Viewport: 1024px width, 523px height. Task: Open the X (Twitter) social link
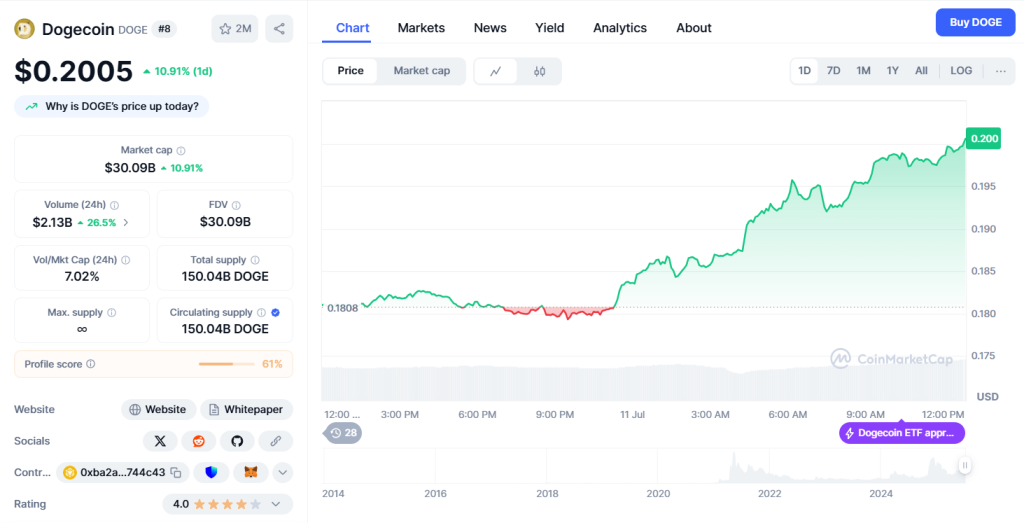click(160, 441)
